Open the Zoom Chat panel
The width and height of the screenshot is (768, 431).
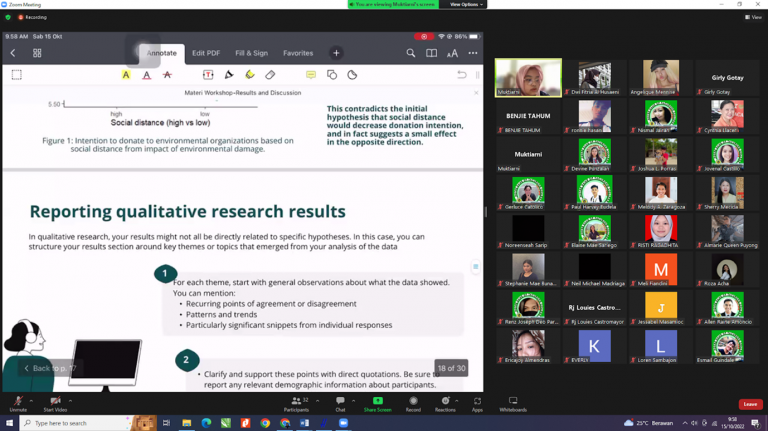coord(340,404)
